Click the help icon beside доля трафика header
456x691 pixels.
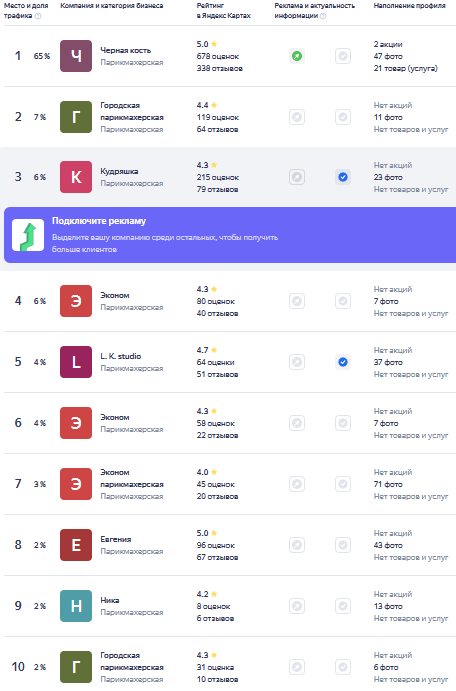tap(38, 16)
